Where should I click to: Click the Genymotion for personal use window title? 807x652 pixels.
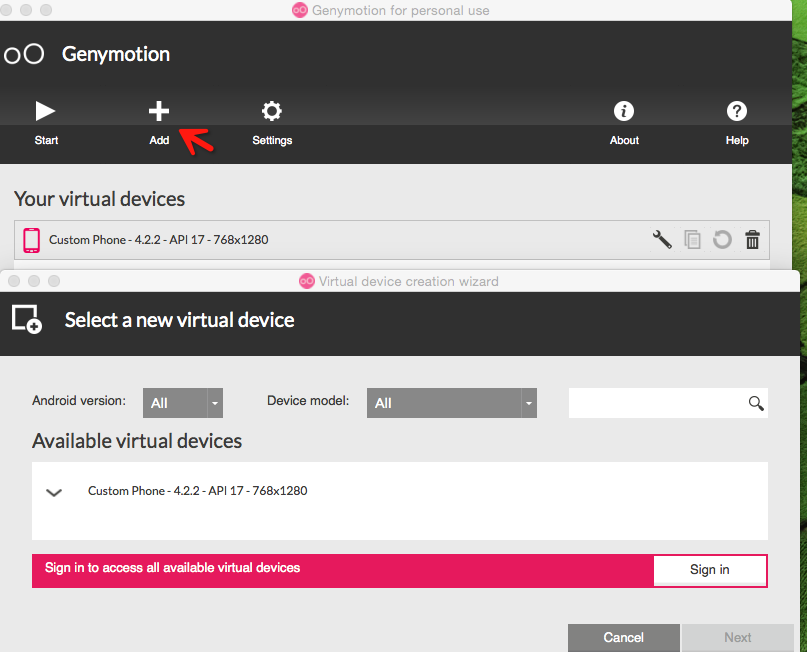click(400, 10)
